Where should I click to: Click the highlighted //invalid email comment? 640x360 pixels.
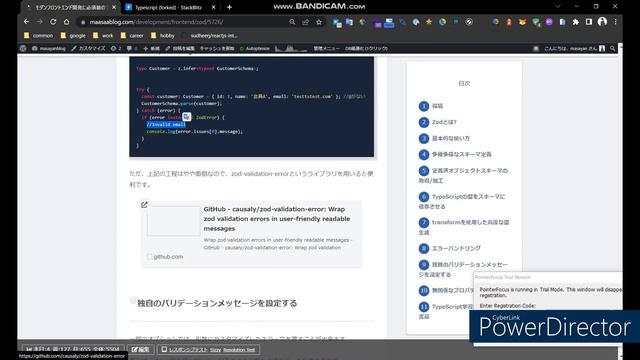pyautogui.click(x=166, y=124)
